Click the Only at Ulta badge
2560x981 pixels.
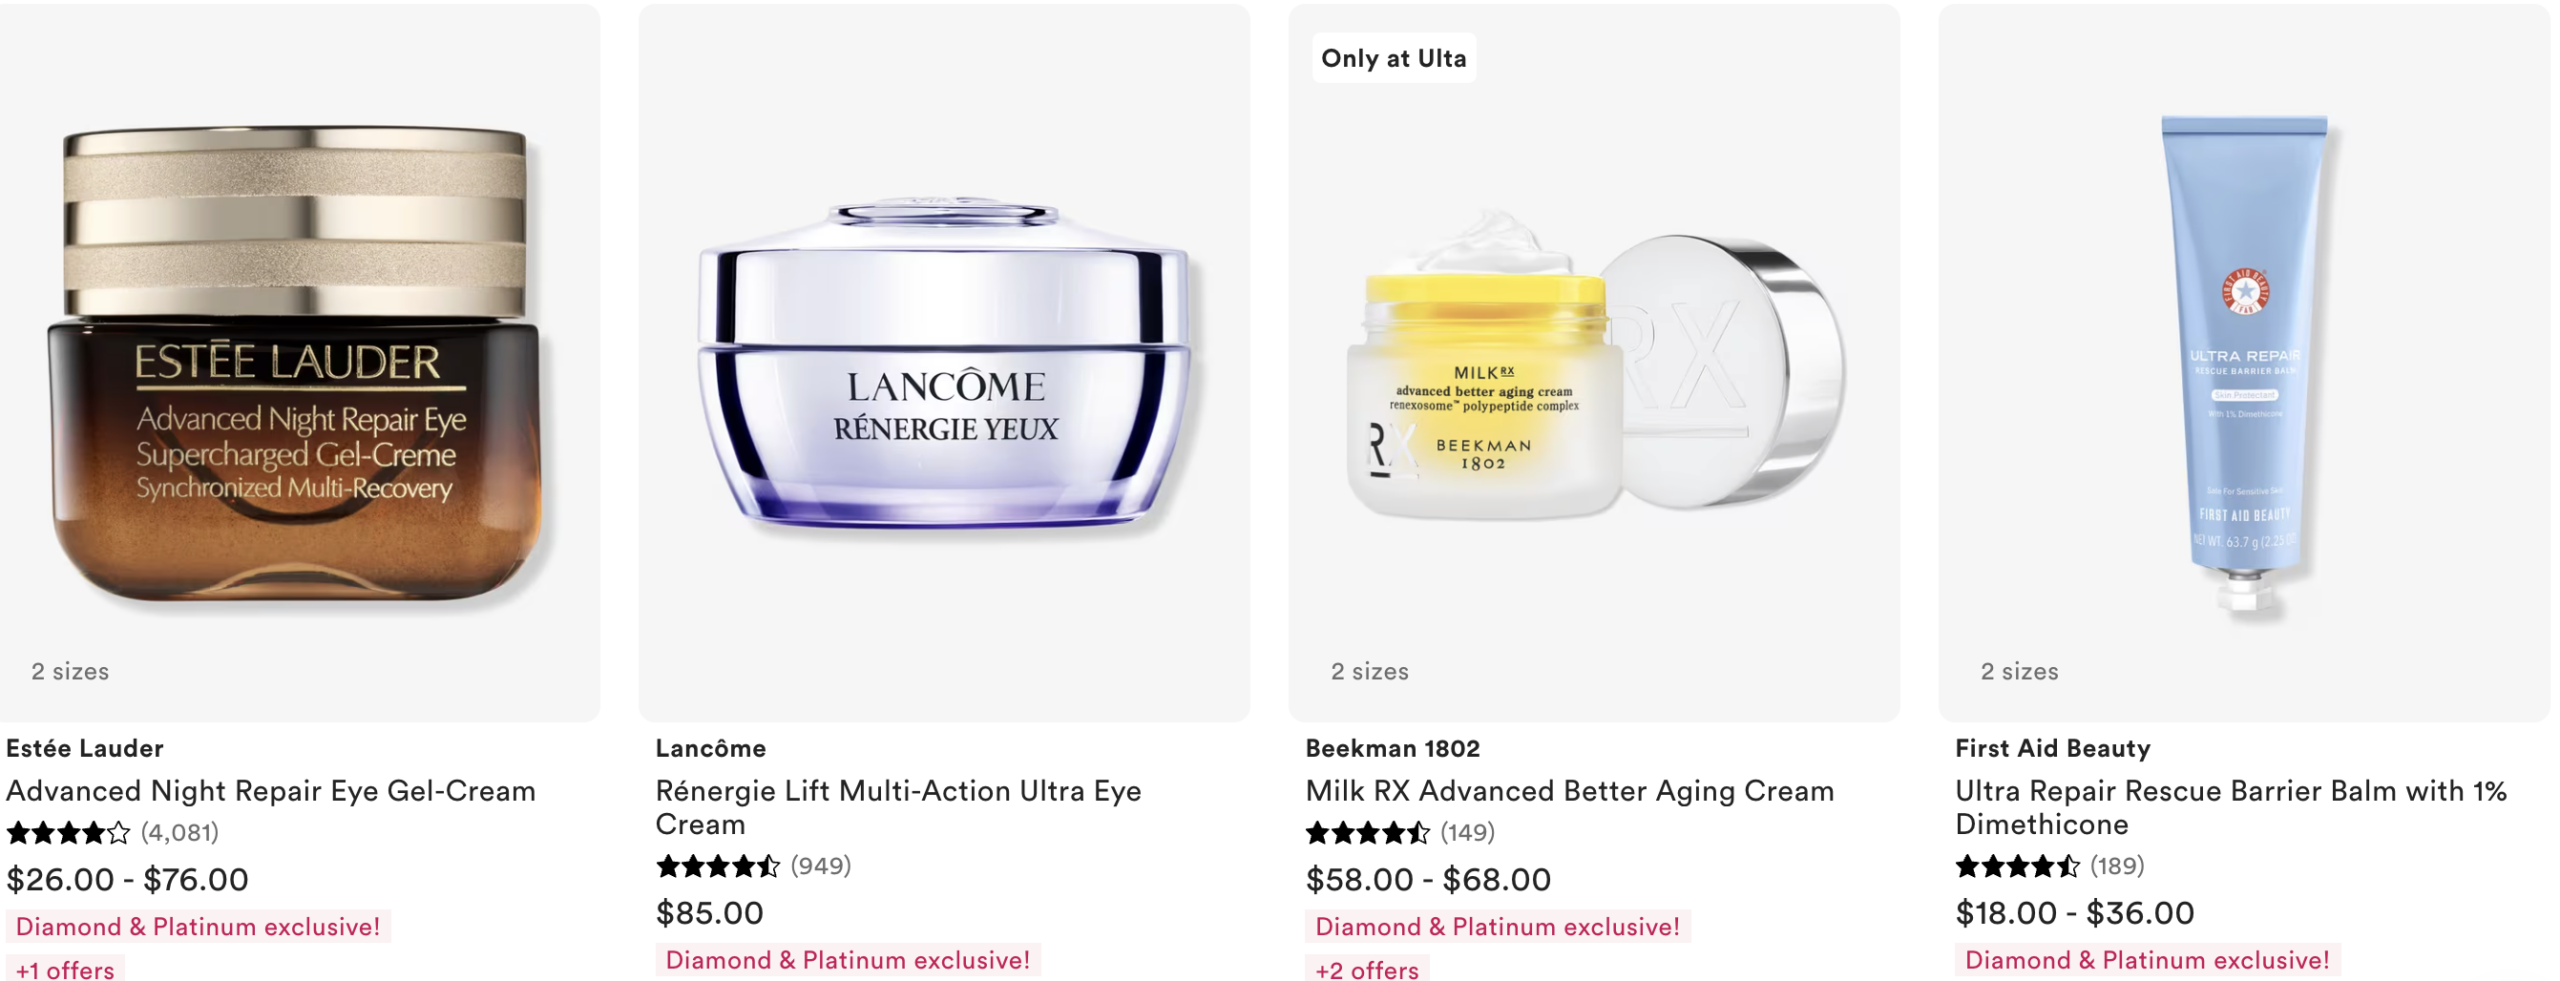pyautogui.click(x=1394, y=58)
